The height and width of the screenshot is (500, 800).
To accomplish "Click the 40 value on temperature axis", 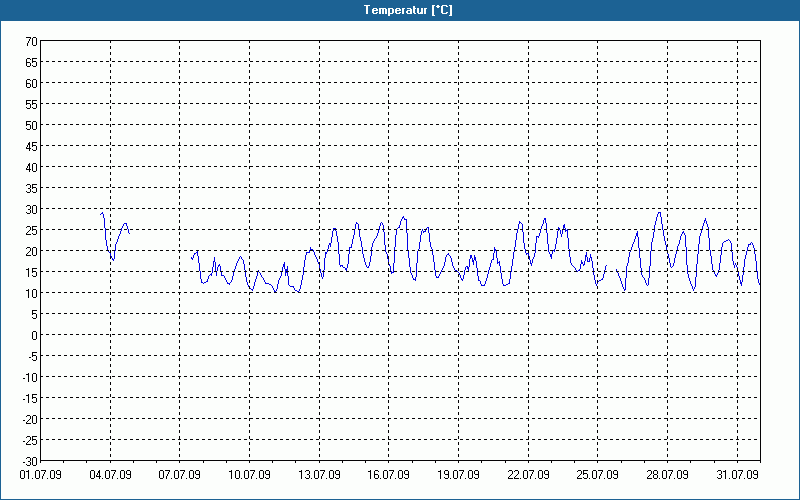I will (x=32, y=167).
